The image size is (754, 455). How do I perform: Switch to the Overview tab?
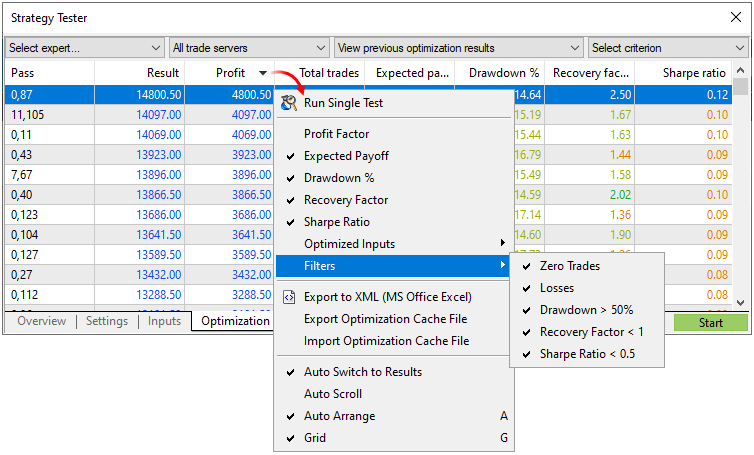click(41, 321)
